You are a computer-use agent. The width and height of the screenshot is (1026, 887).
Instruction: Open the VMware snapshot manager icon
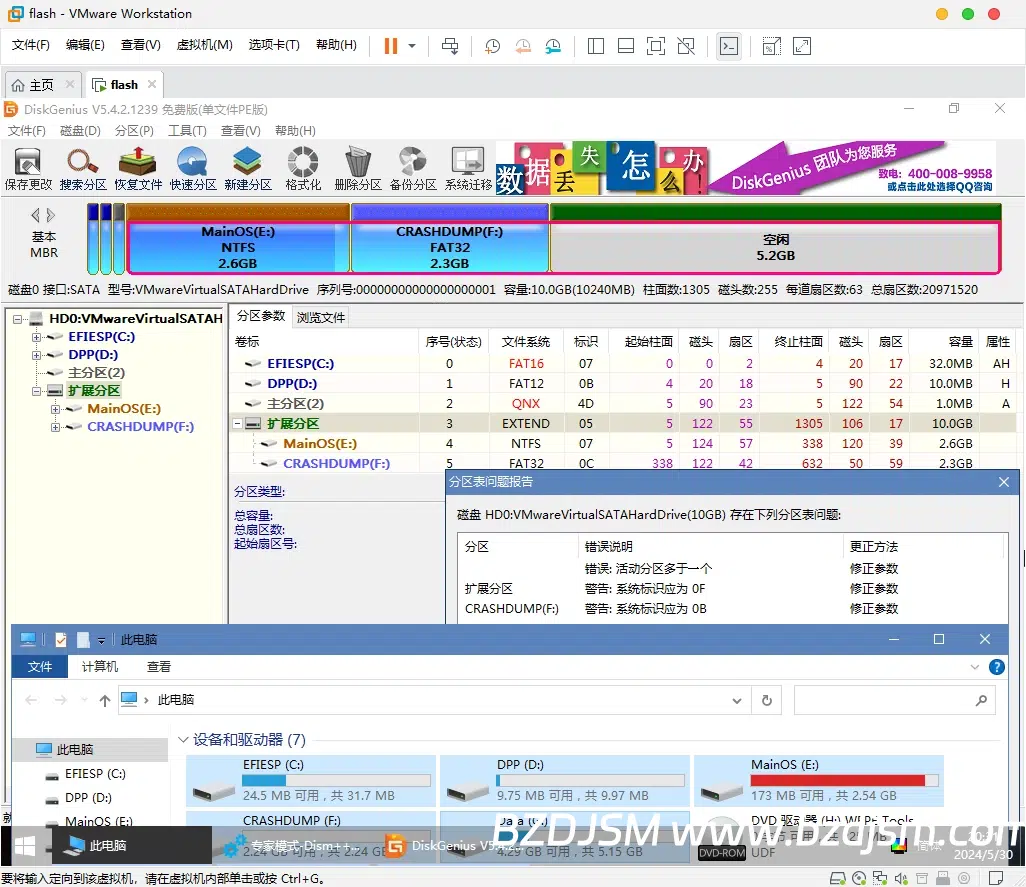554,46
